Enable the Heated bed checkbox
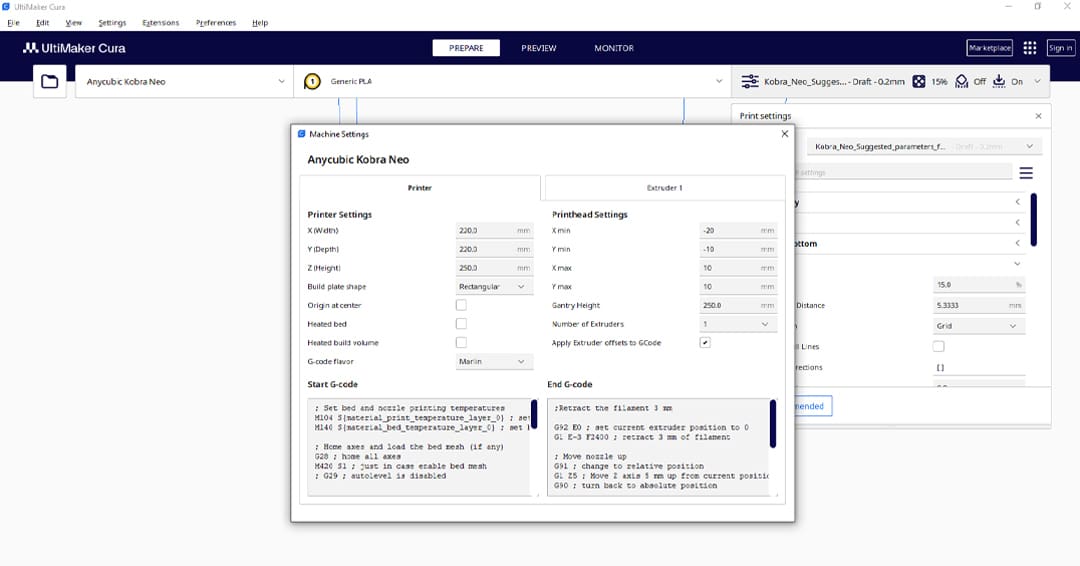 tap(461, 324)
